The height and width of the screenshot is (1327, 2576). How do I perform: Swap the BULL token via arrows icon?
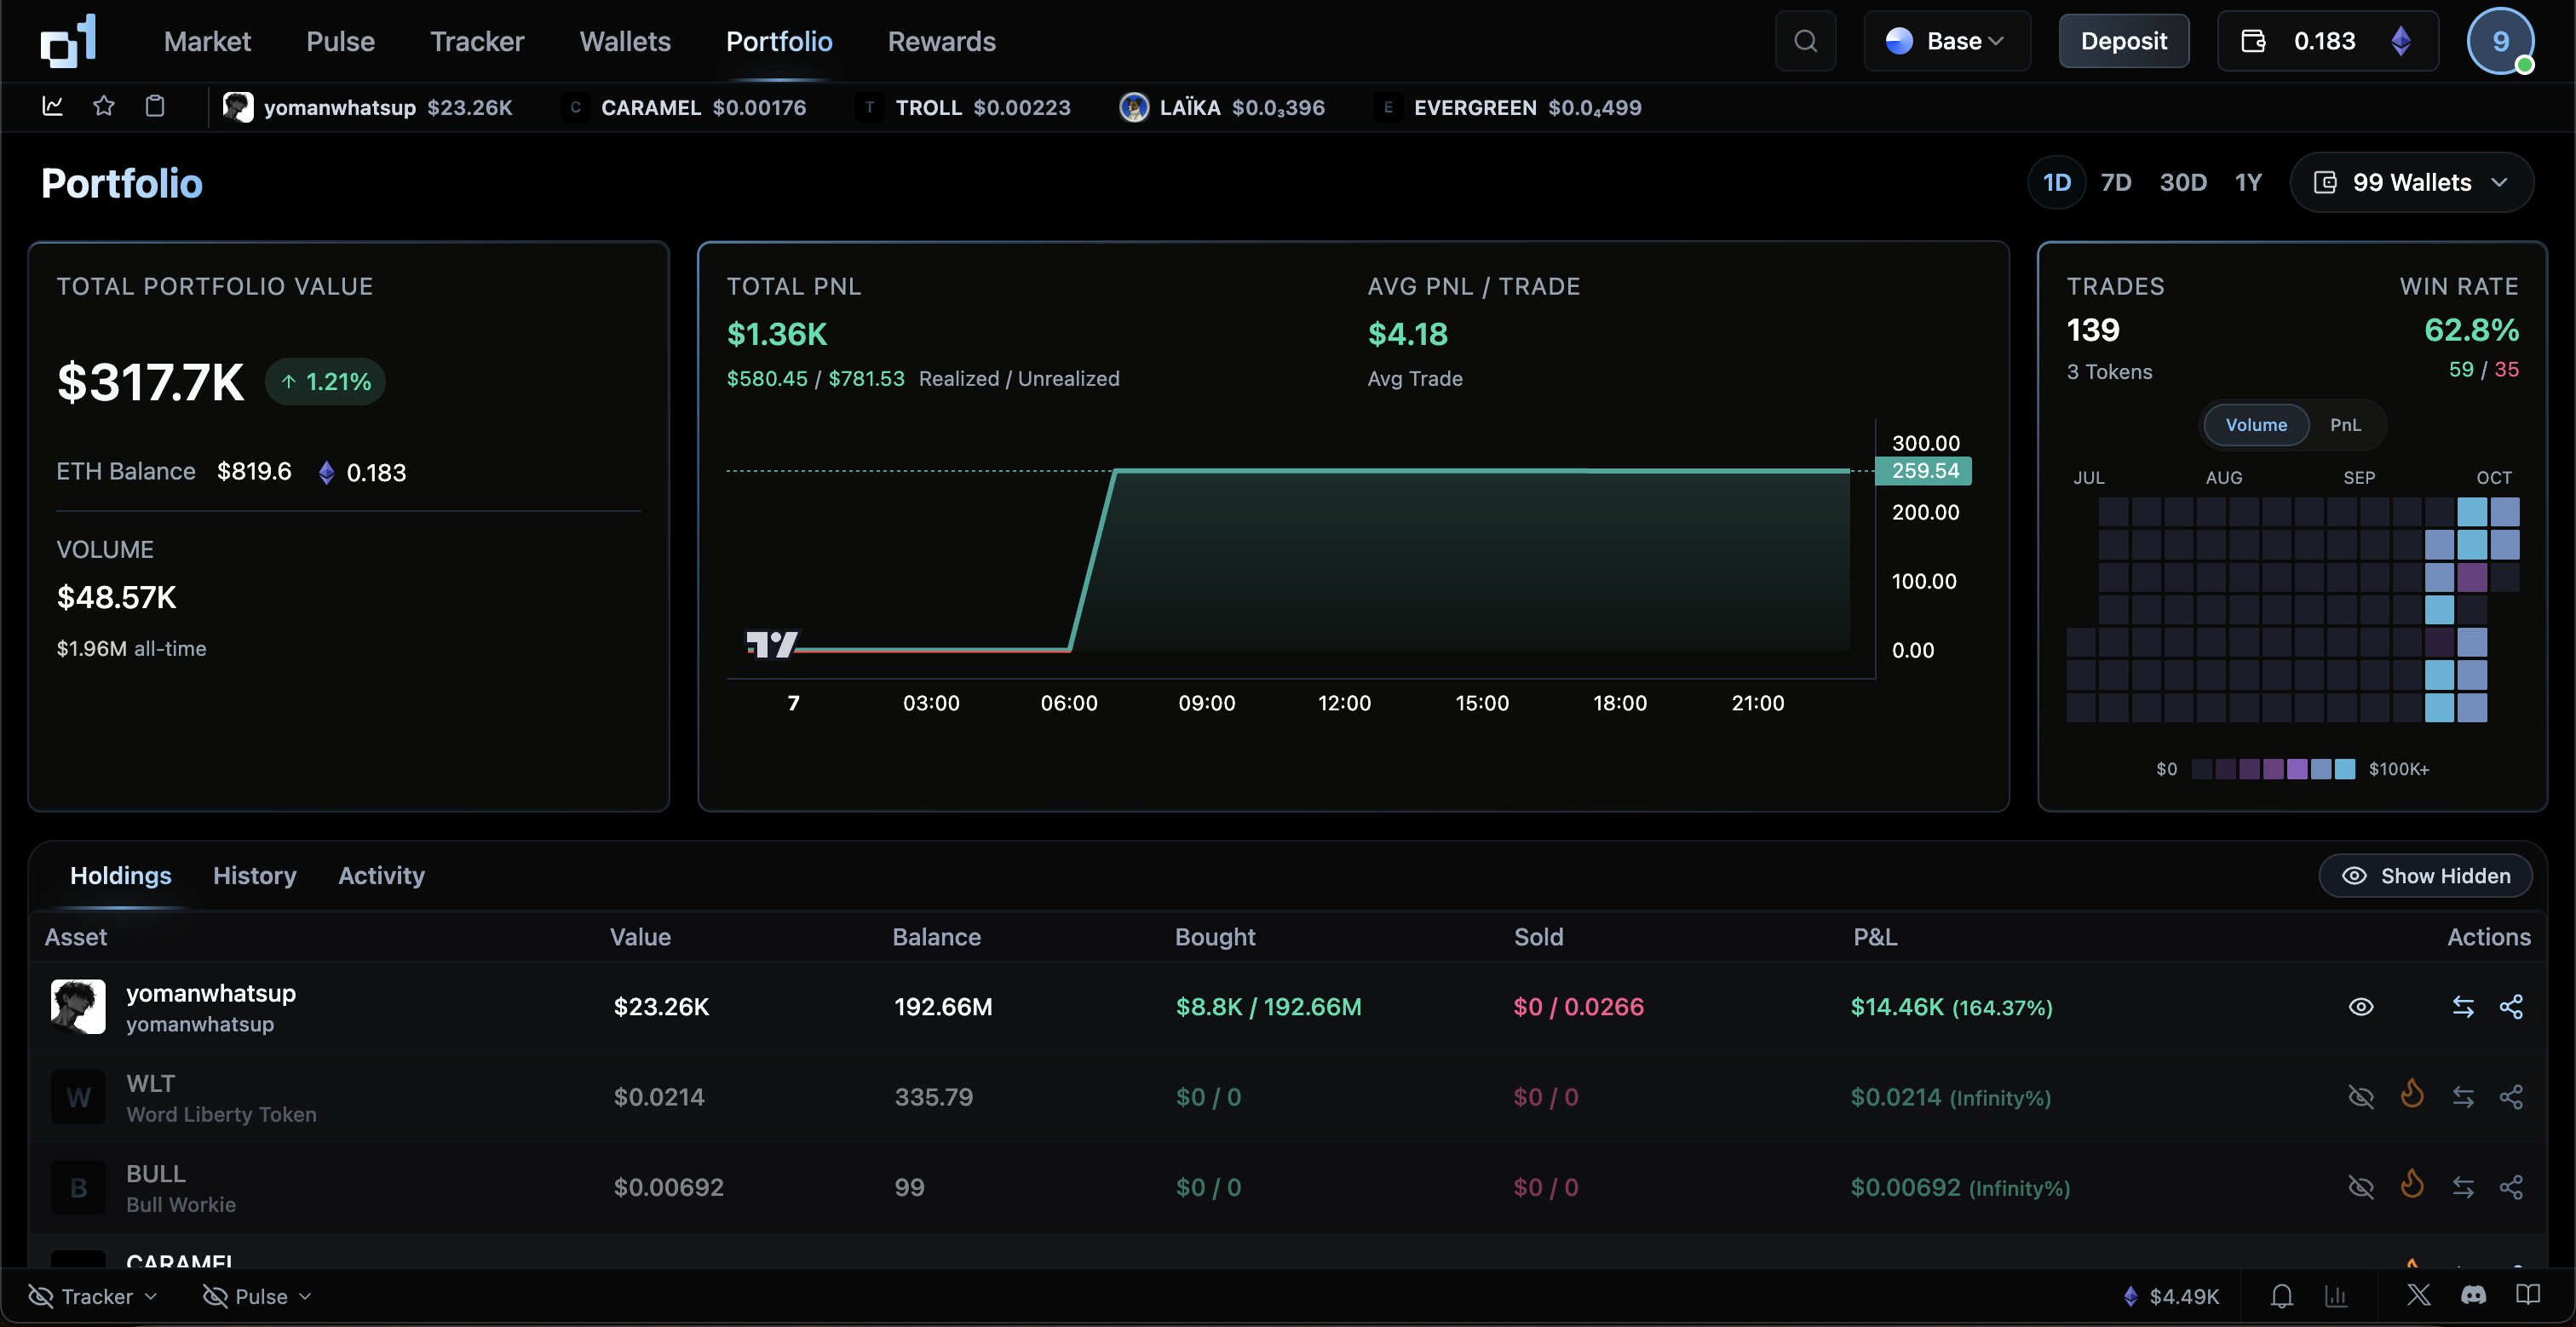tap(2463, 1187)
